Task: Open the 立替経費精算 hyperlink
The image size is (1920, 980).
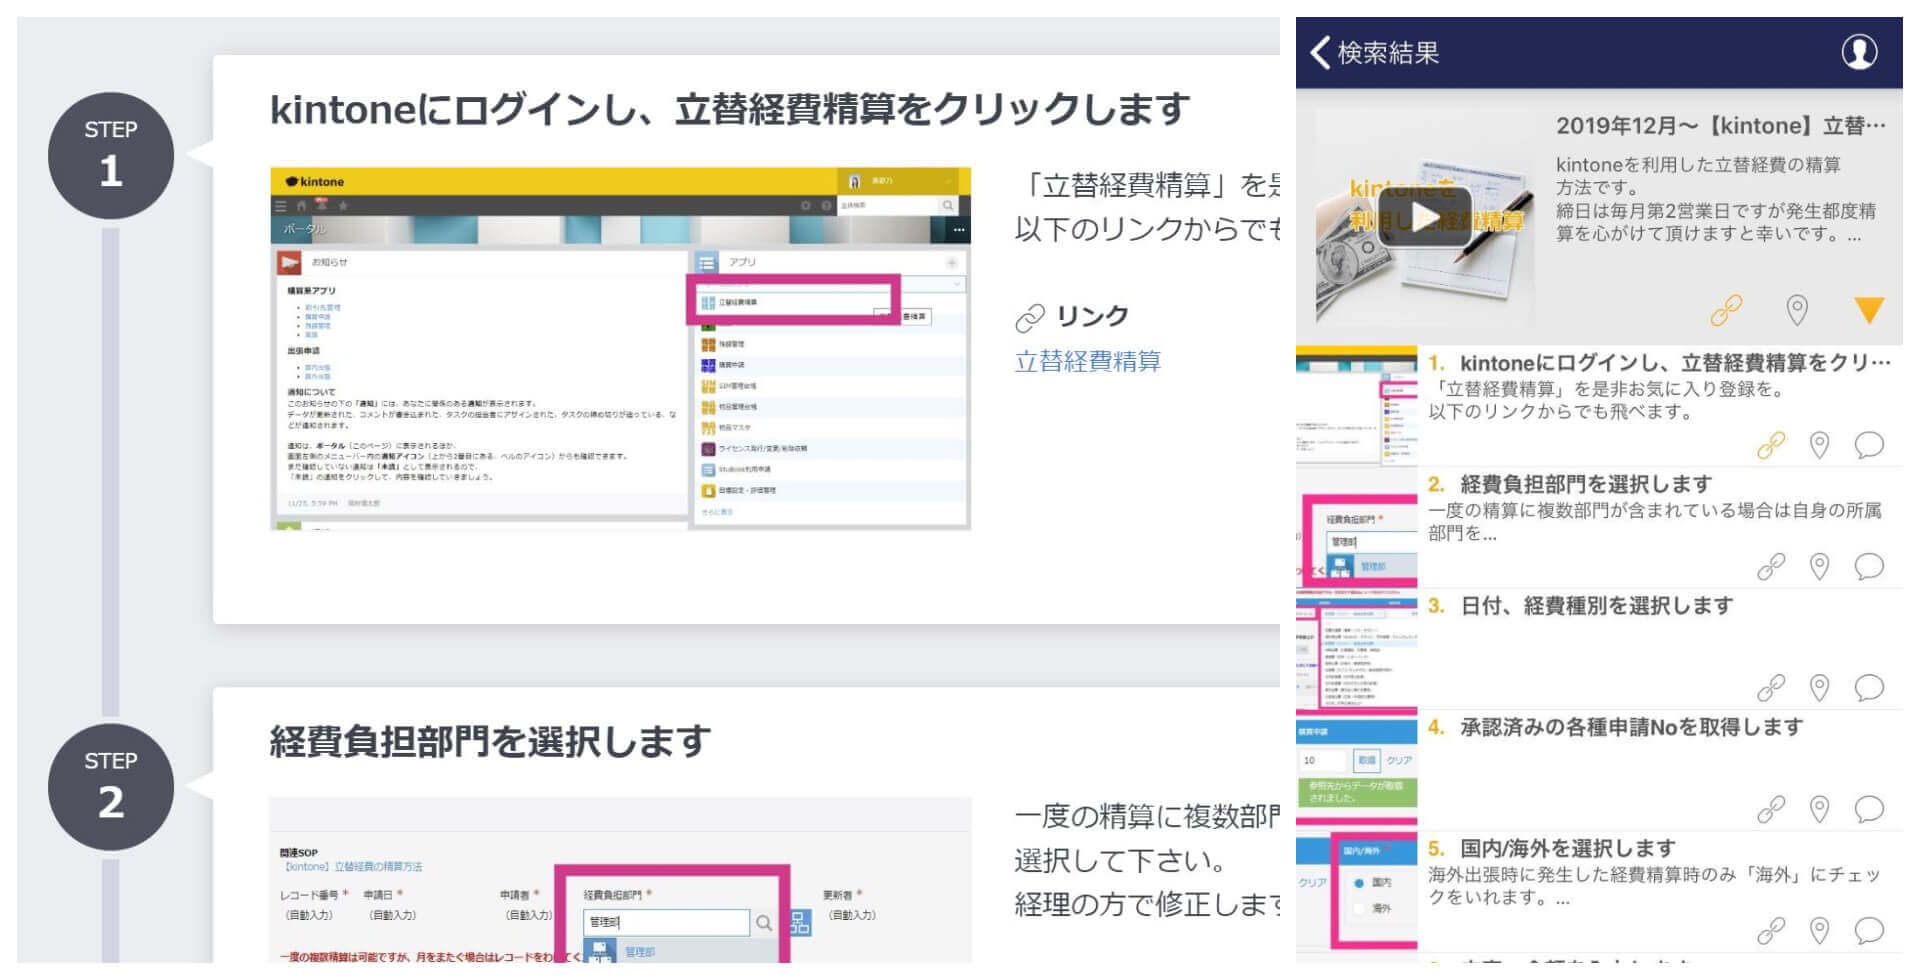Action: coord(1087,361)
